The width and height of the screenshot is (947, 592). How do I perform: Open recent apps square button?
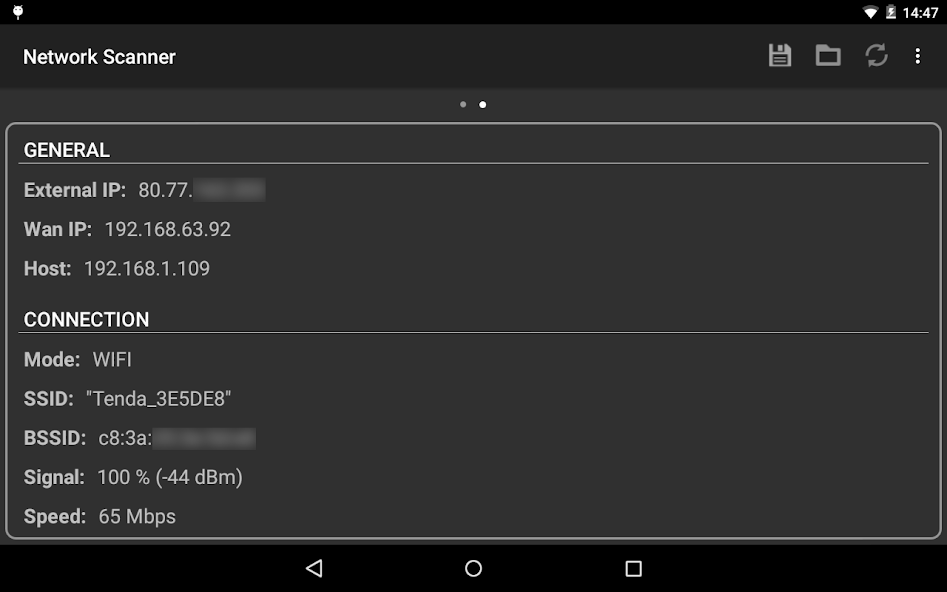tap(633, 568)
